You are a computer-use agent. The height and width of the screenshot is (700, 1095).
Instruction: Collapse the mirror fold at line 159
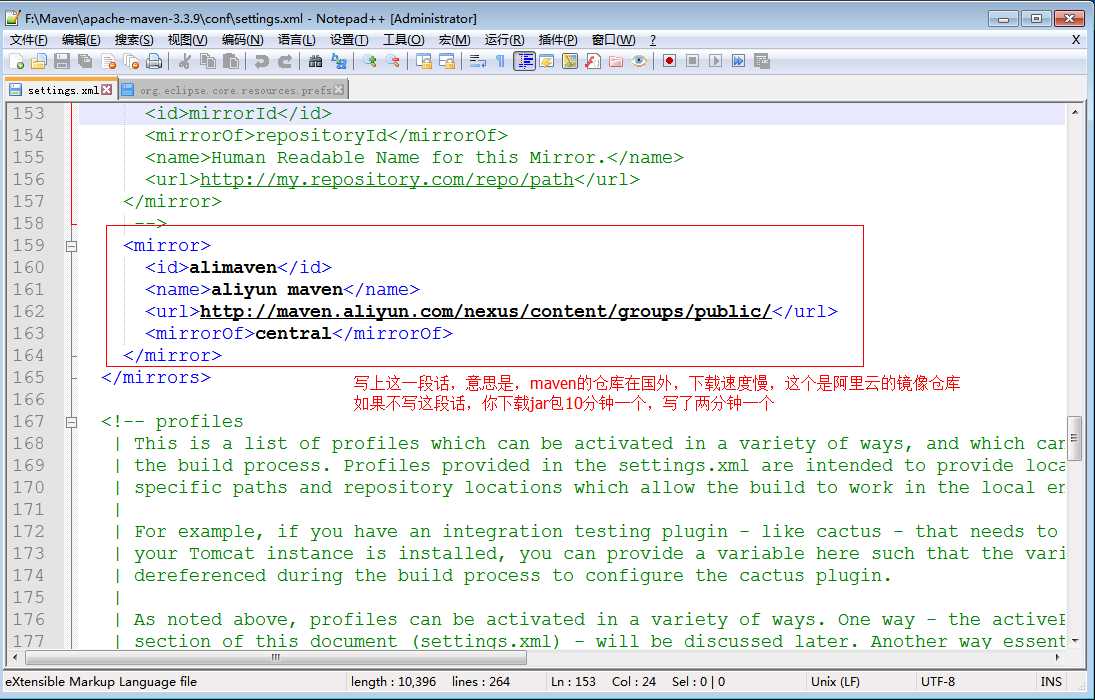click(x=71, y=246)
